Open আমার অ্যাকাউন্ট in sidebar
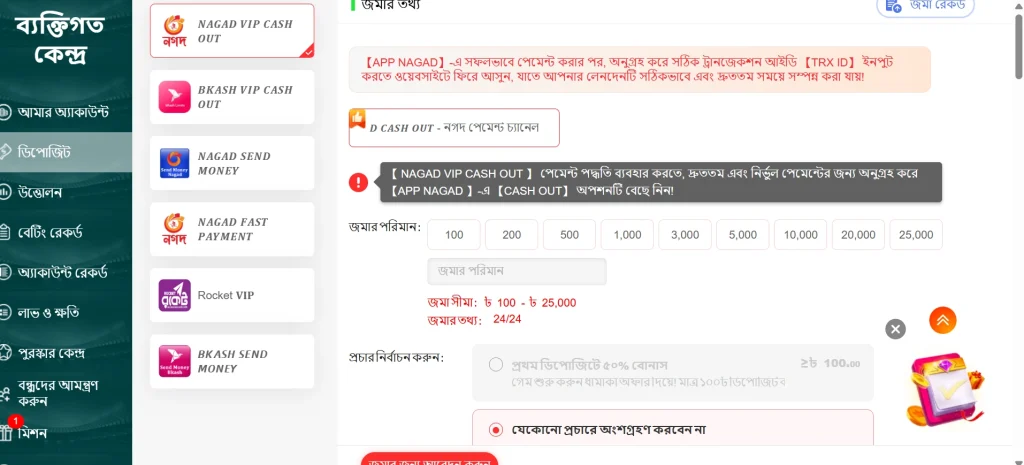This screenshot has height=465, width=1024. (x=63, y=112)
